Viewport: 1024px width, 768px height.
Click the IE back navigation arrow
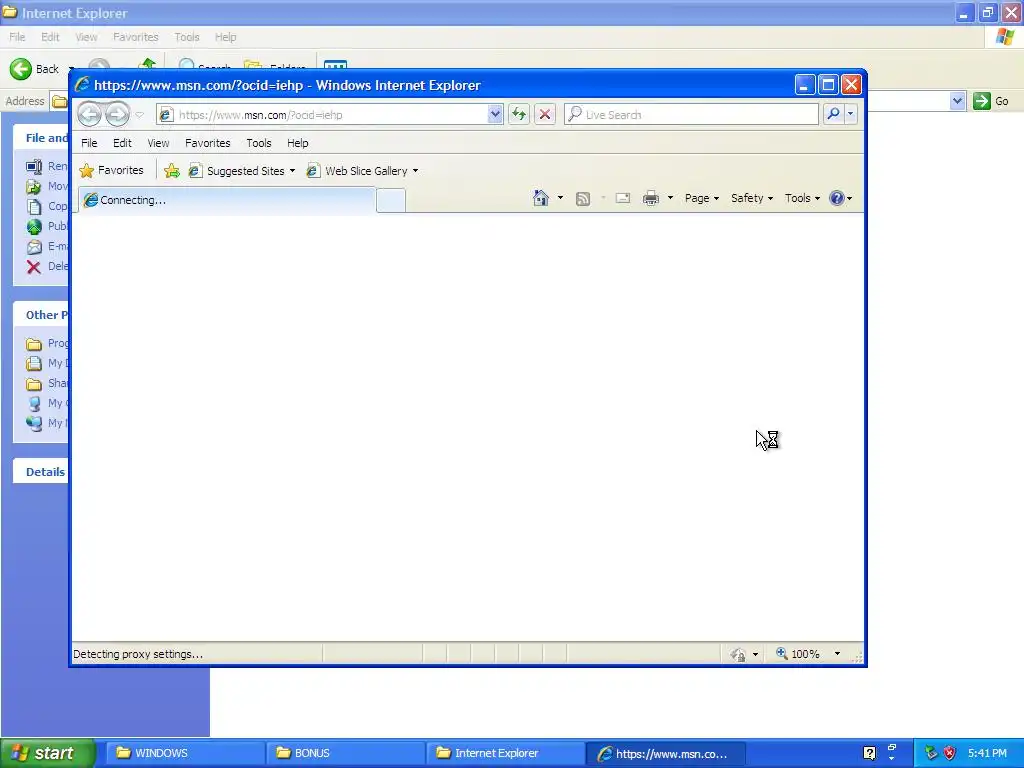click(x=89, y=114)
